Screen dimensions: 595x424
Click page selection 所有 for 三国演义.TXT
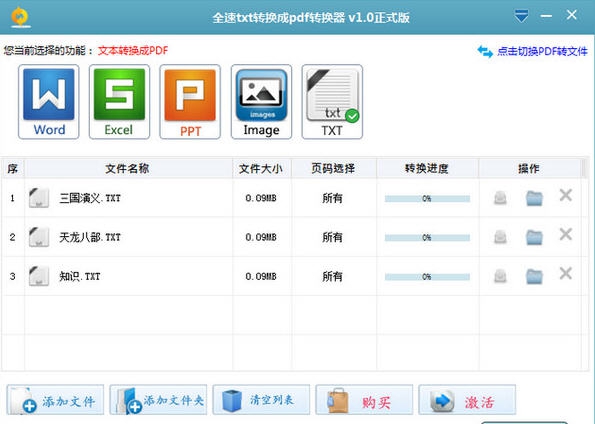click(332, 198)
